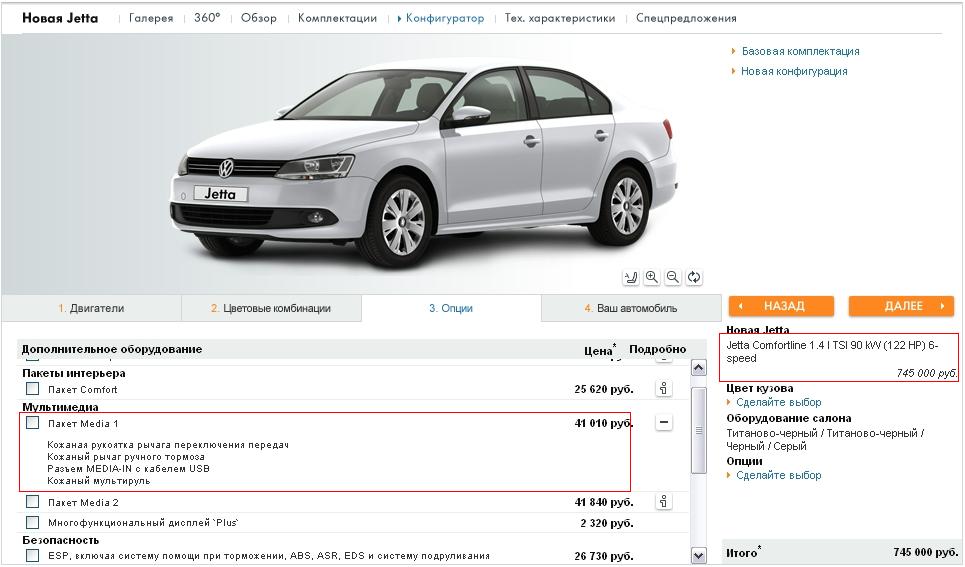Tick the Пакет Media 1 checkbox
Image resolution: width=965 pixels, height=567 pixels.
tap(33, 422)
